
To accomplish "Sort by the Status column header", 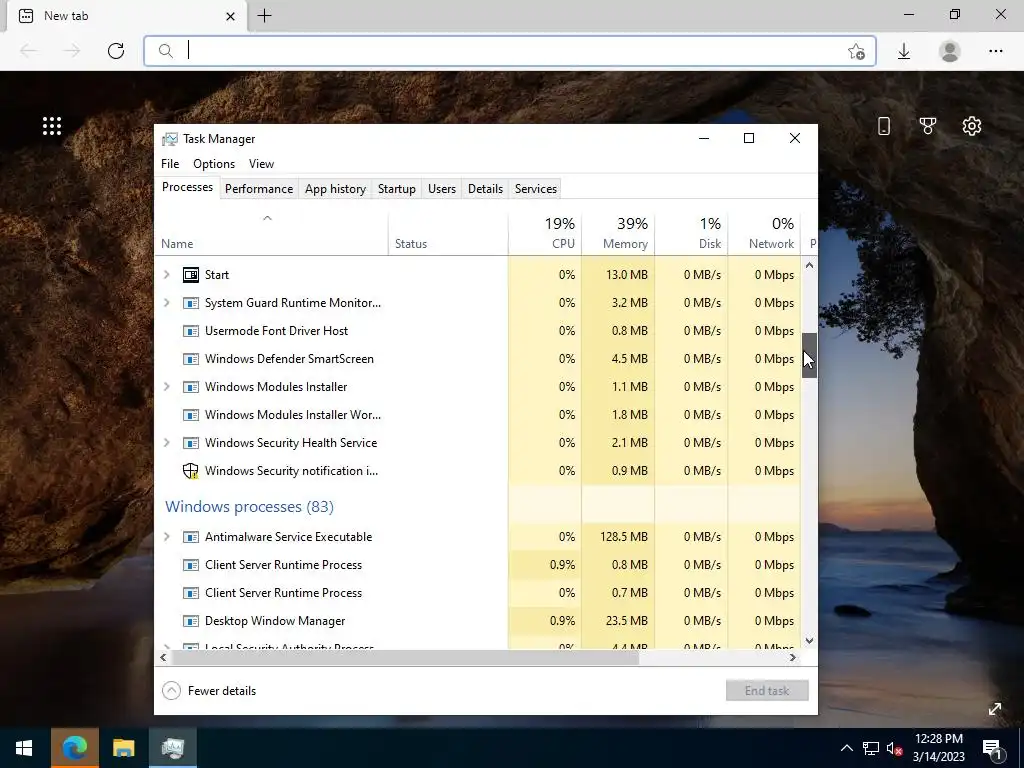I will pos(448,234).
